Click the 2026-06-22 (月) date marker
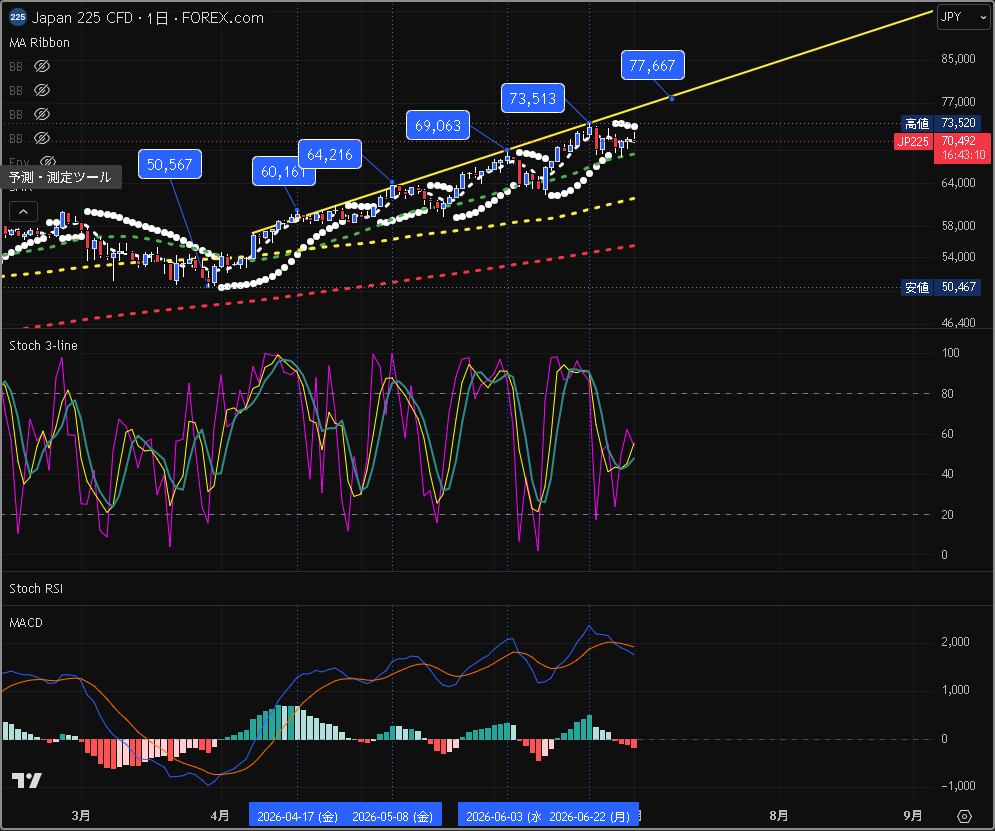The height and width of the screenshot is (831, 995). coord(590,816)
